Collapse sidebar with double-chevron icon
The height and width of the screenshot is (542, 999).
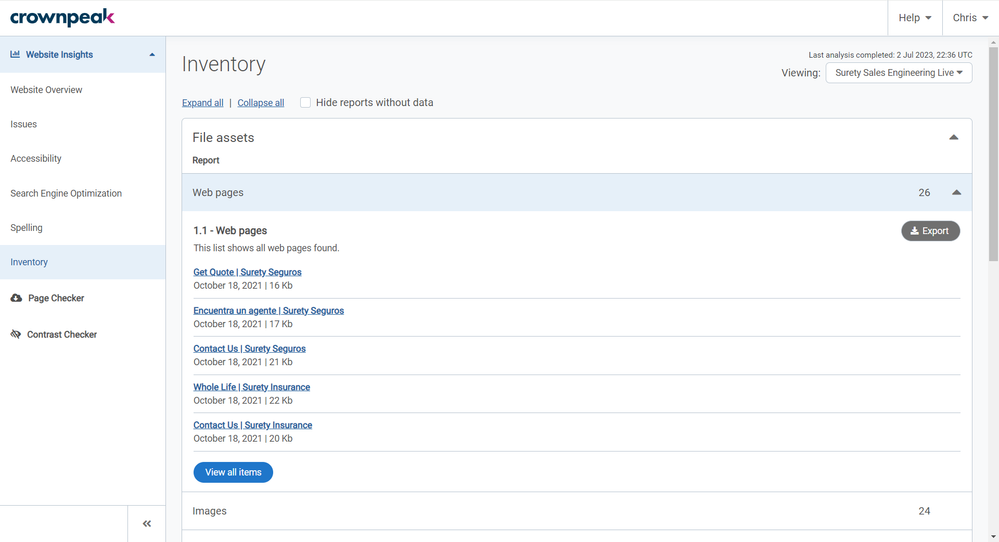coord(147,524)
